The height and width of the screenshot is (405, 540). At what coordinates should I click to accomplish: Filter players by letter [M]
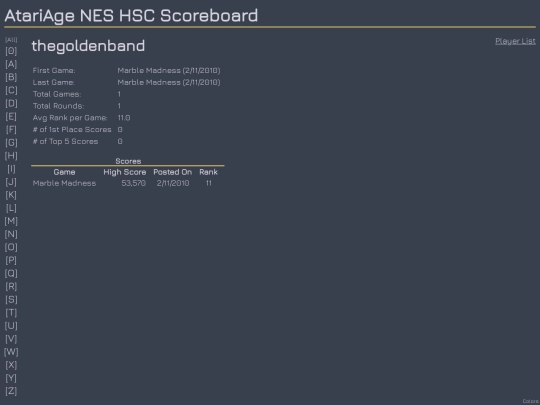(x=11, y=221)
